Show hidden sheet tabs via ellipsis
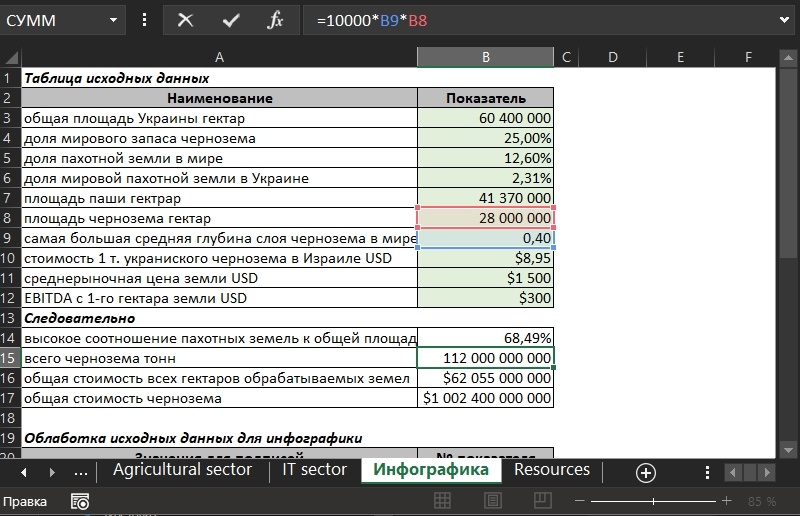800x516 pixels. tap(81, 472)
